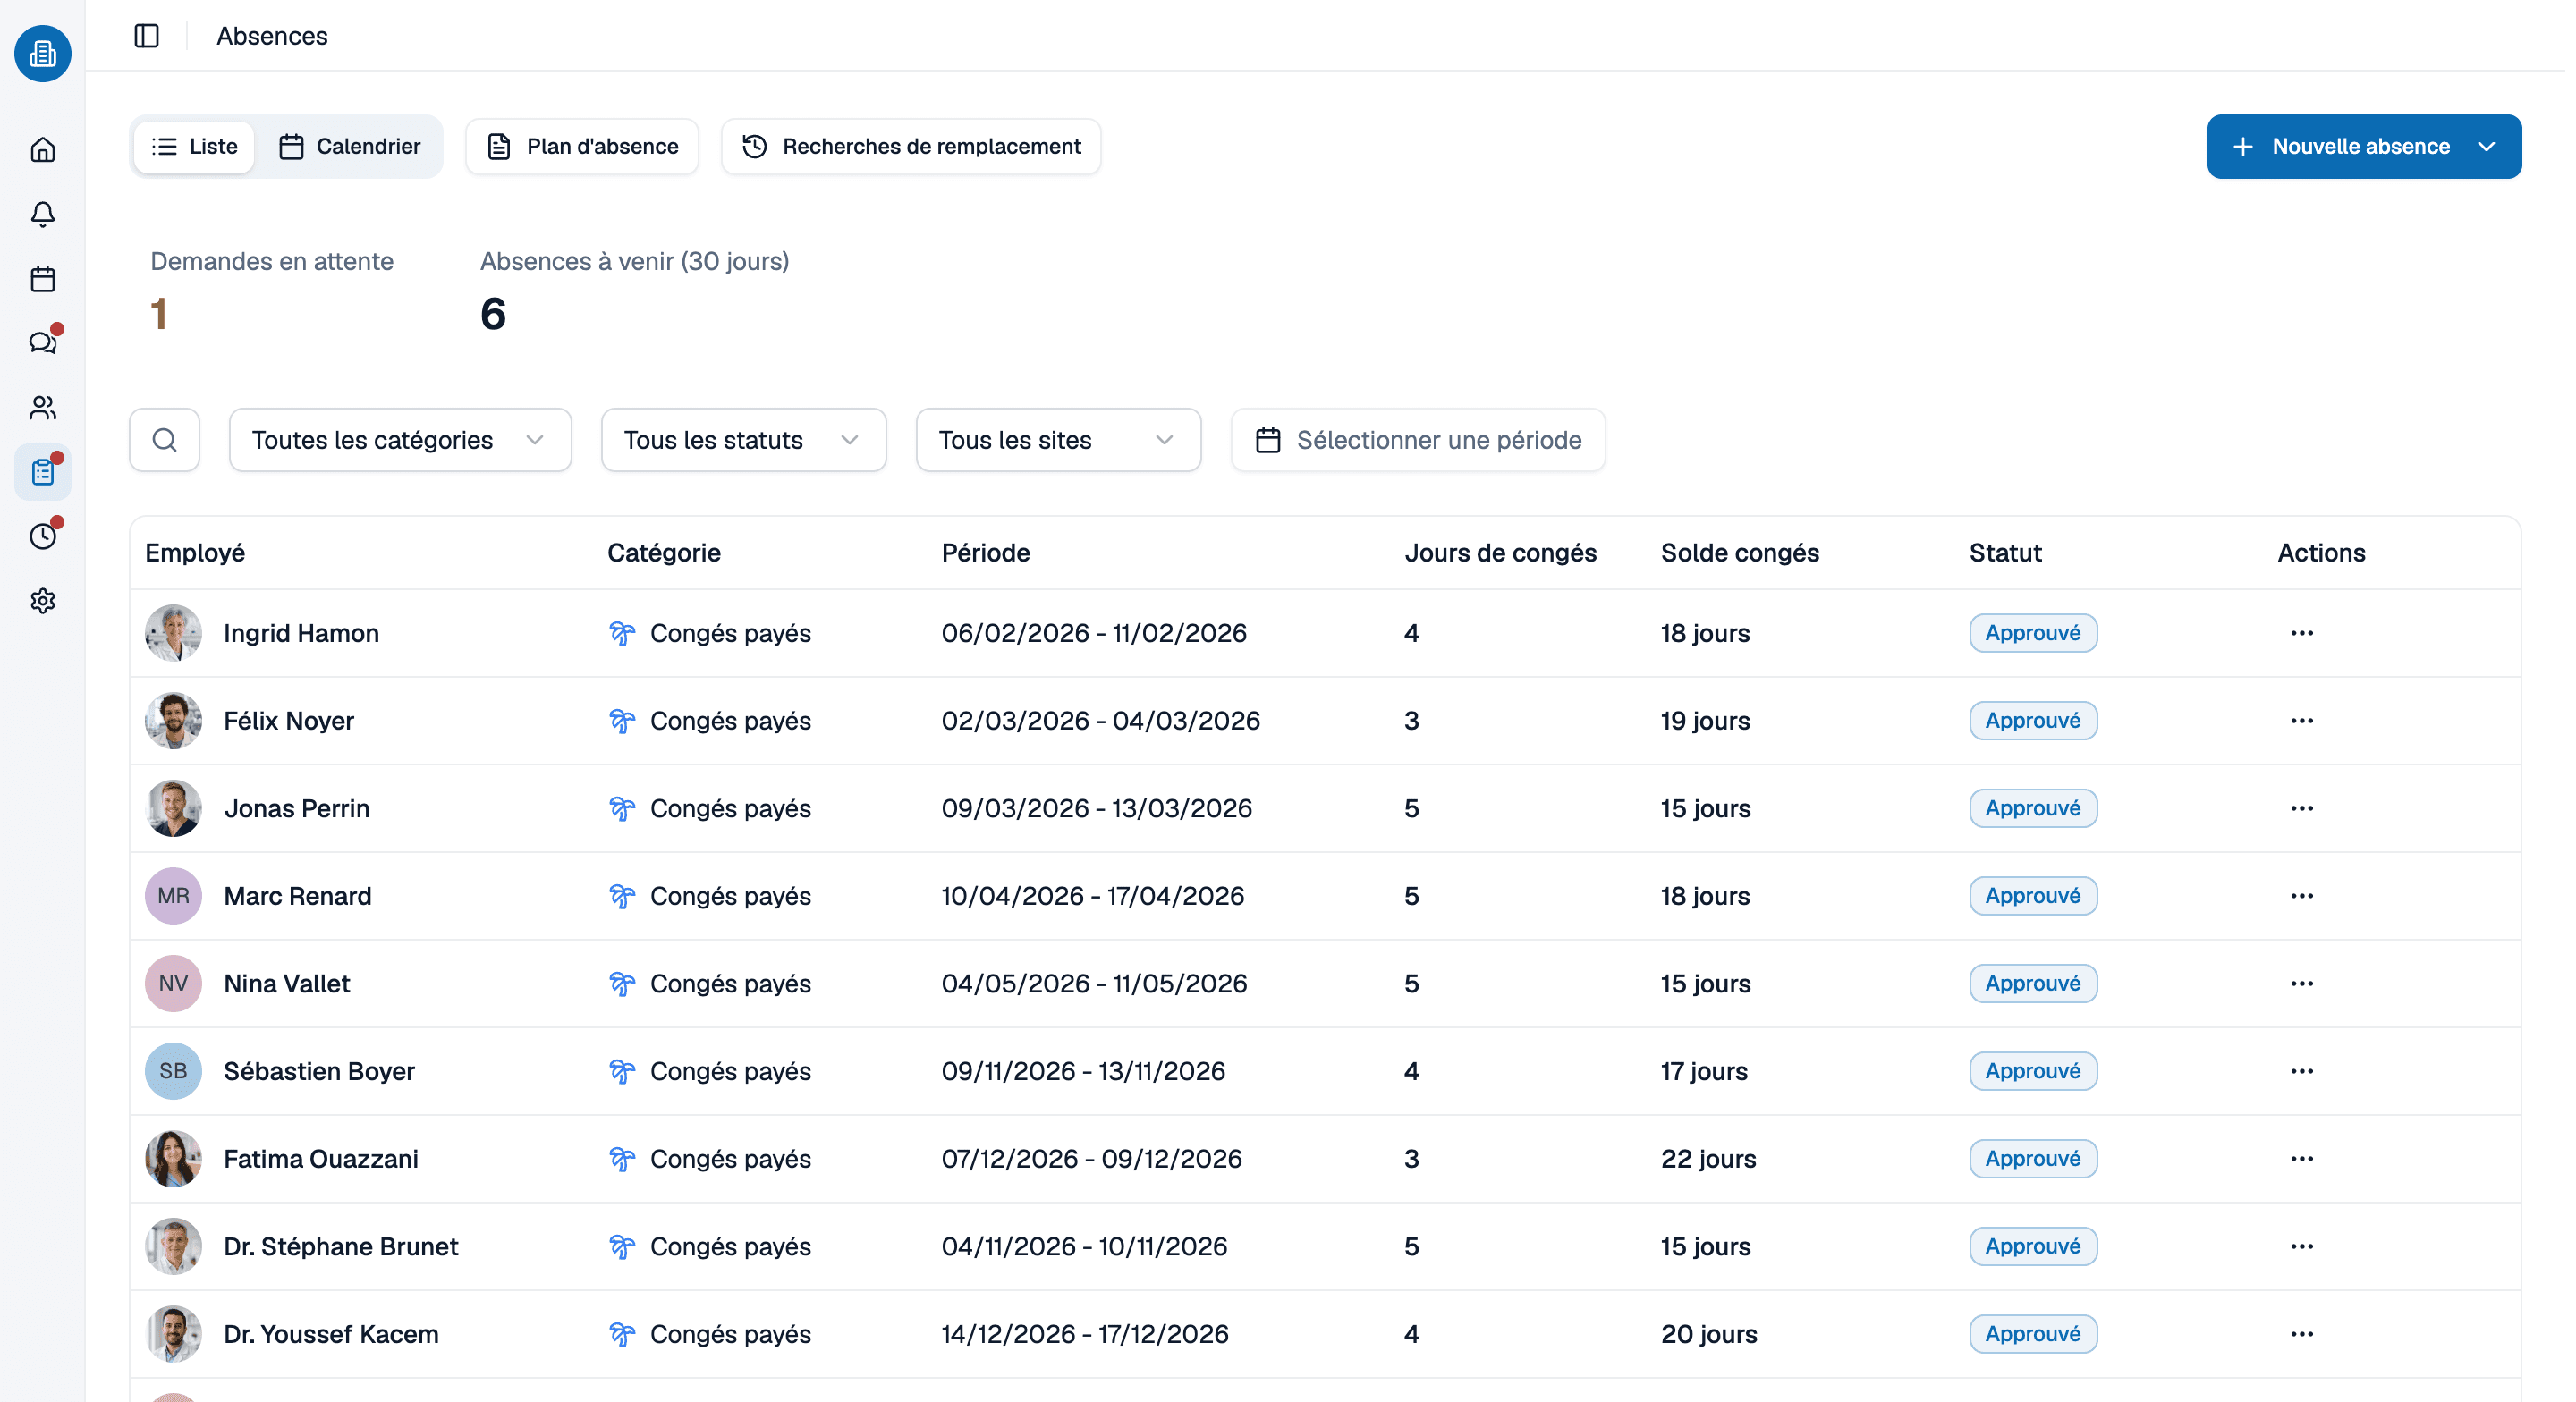Open the home icon in the sidebar
Viewport: 2576px width, 1402px height.
click(x=42, y=150)
